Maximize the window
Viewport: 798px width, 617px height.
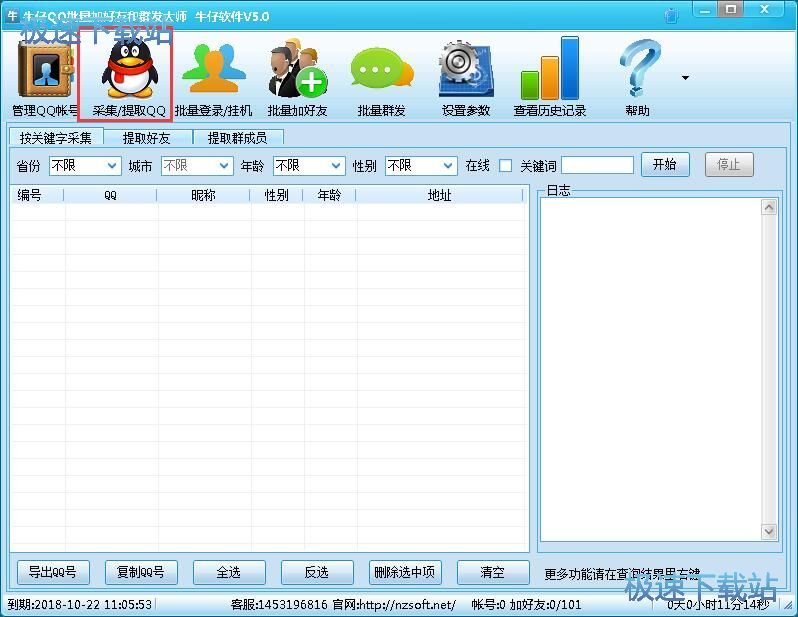(x=731, y=10)
